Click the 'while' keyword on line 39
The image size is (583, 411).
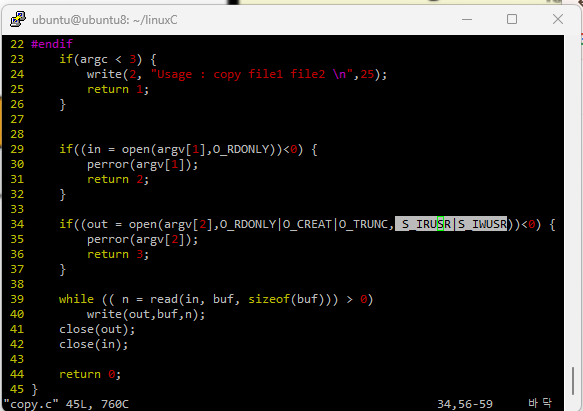tap(76, 299)
